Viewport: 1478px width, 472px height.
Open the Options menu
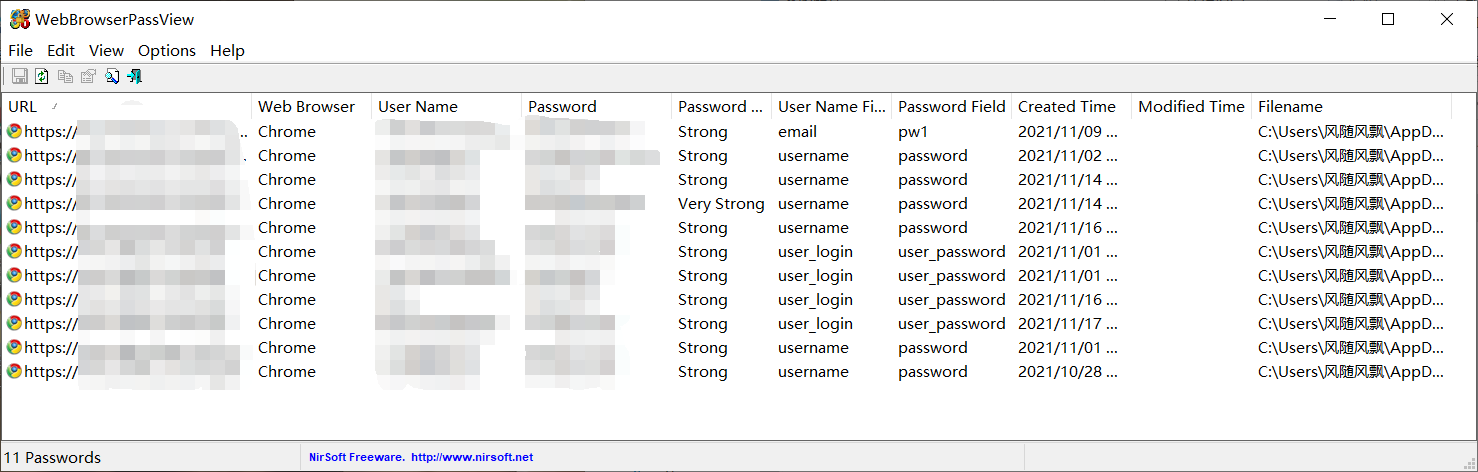pyautogui.click(x=167, y=50)
